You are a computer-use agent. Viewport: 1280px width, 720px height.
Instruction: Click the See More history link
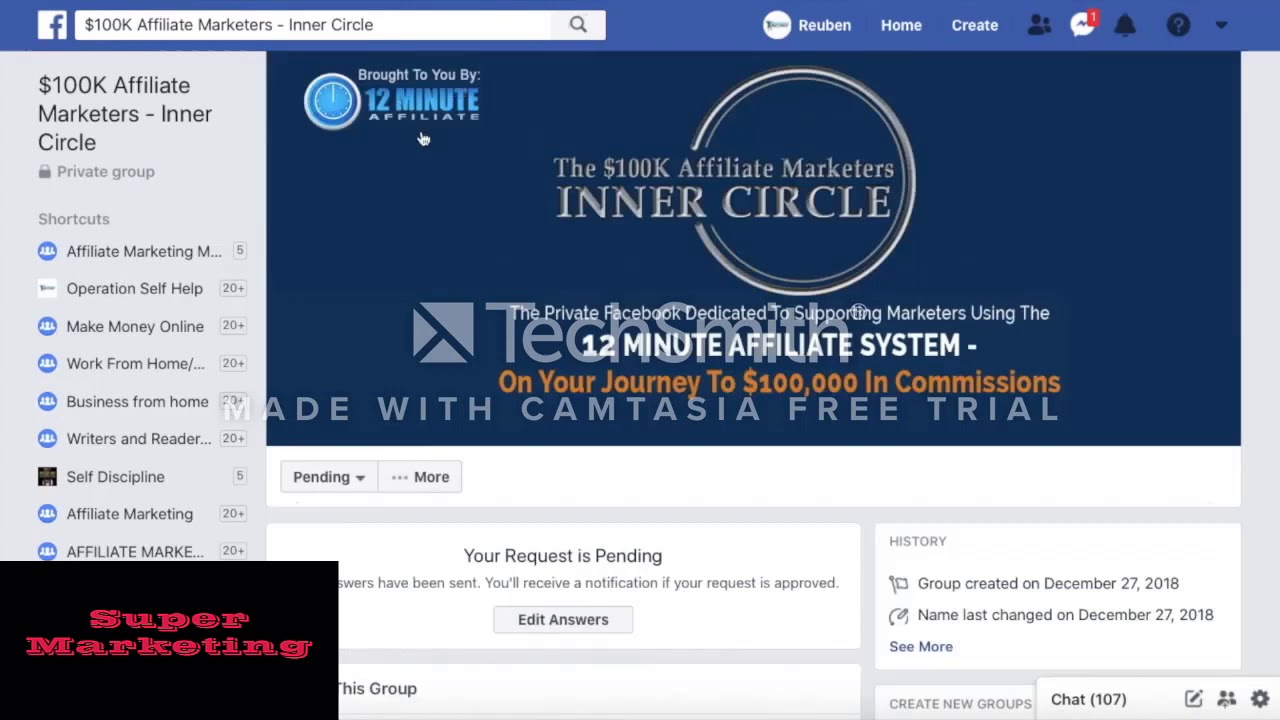coord(921,646)
